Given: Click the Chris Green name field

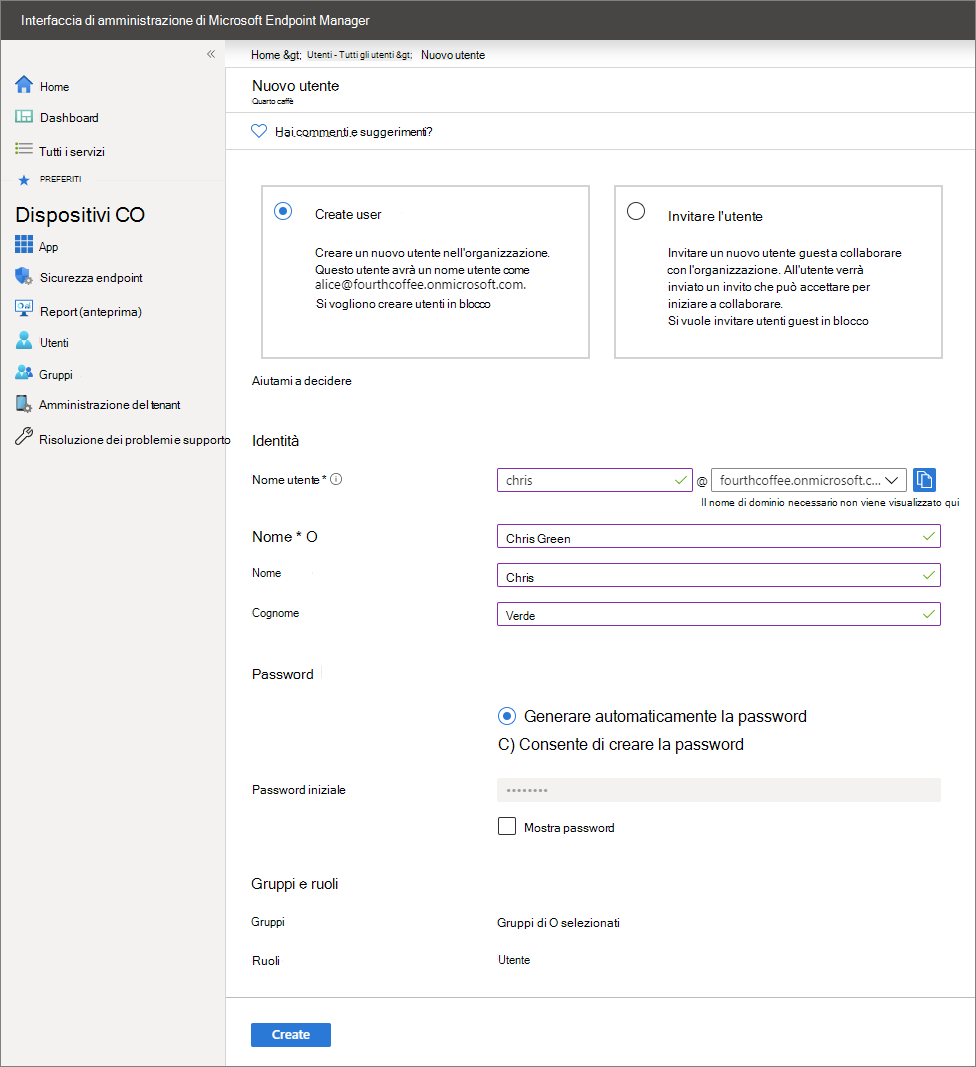Looking at the screenshot, I should pyautogui.click(x=719, y=536).
